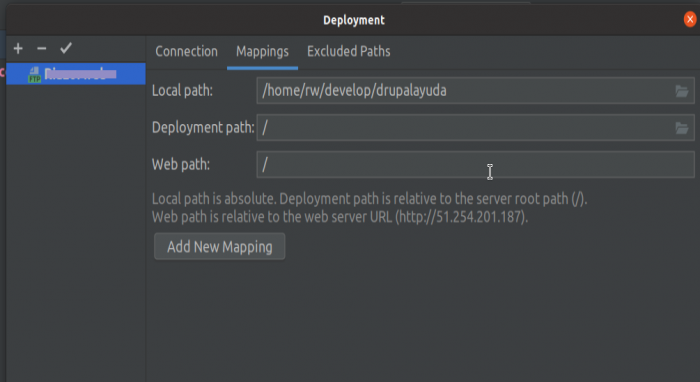The image size is (700, 382).
Task: Click the 'Web path:' label
Action: point(181,165)
